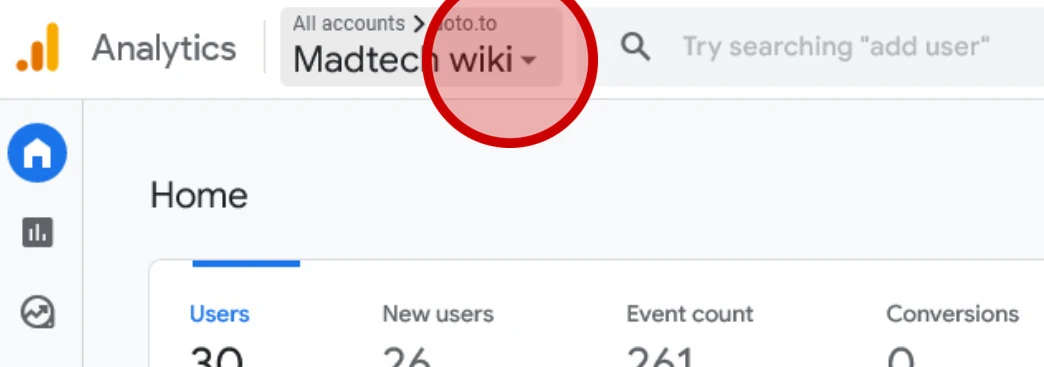Open the Home icon in the sidebar
Screen dimensions: 1044x367
coord(37,153)
